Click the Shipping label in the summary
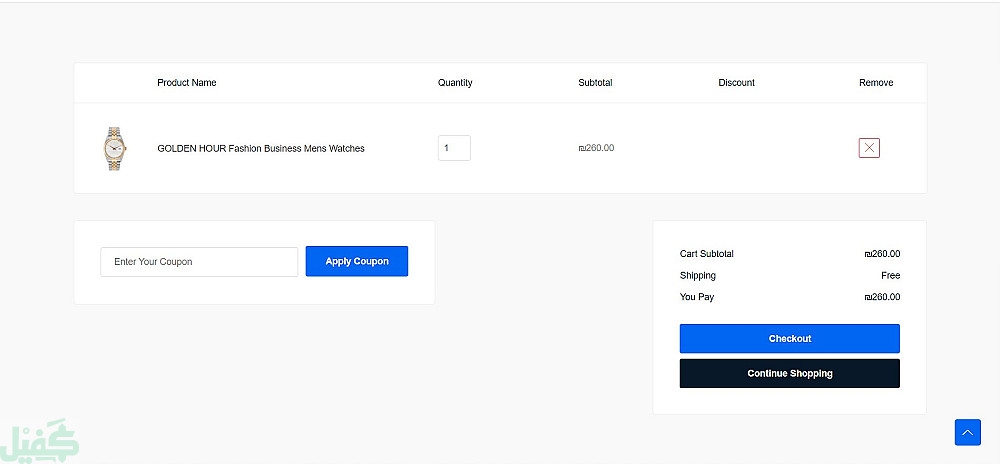The height and width of the screenshot is (464, 1000). (x=698, y=276)
